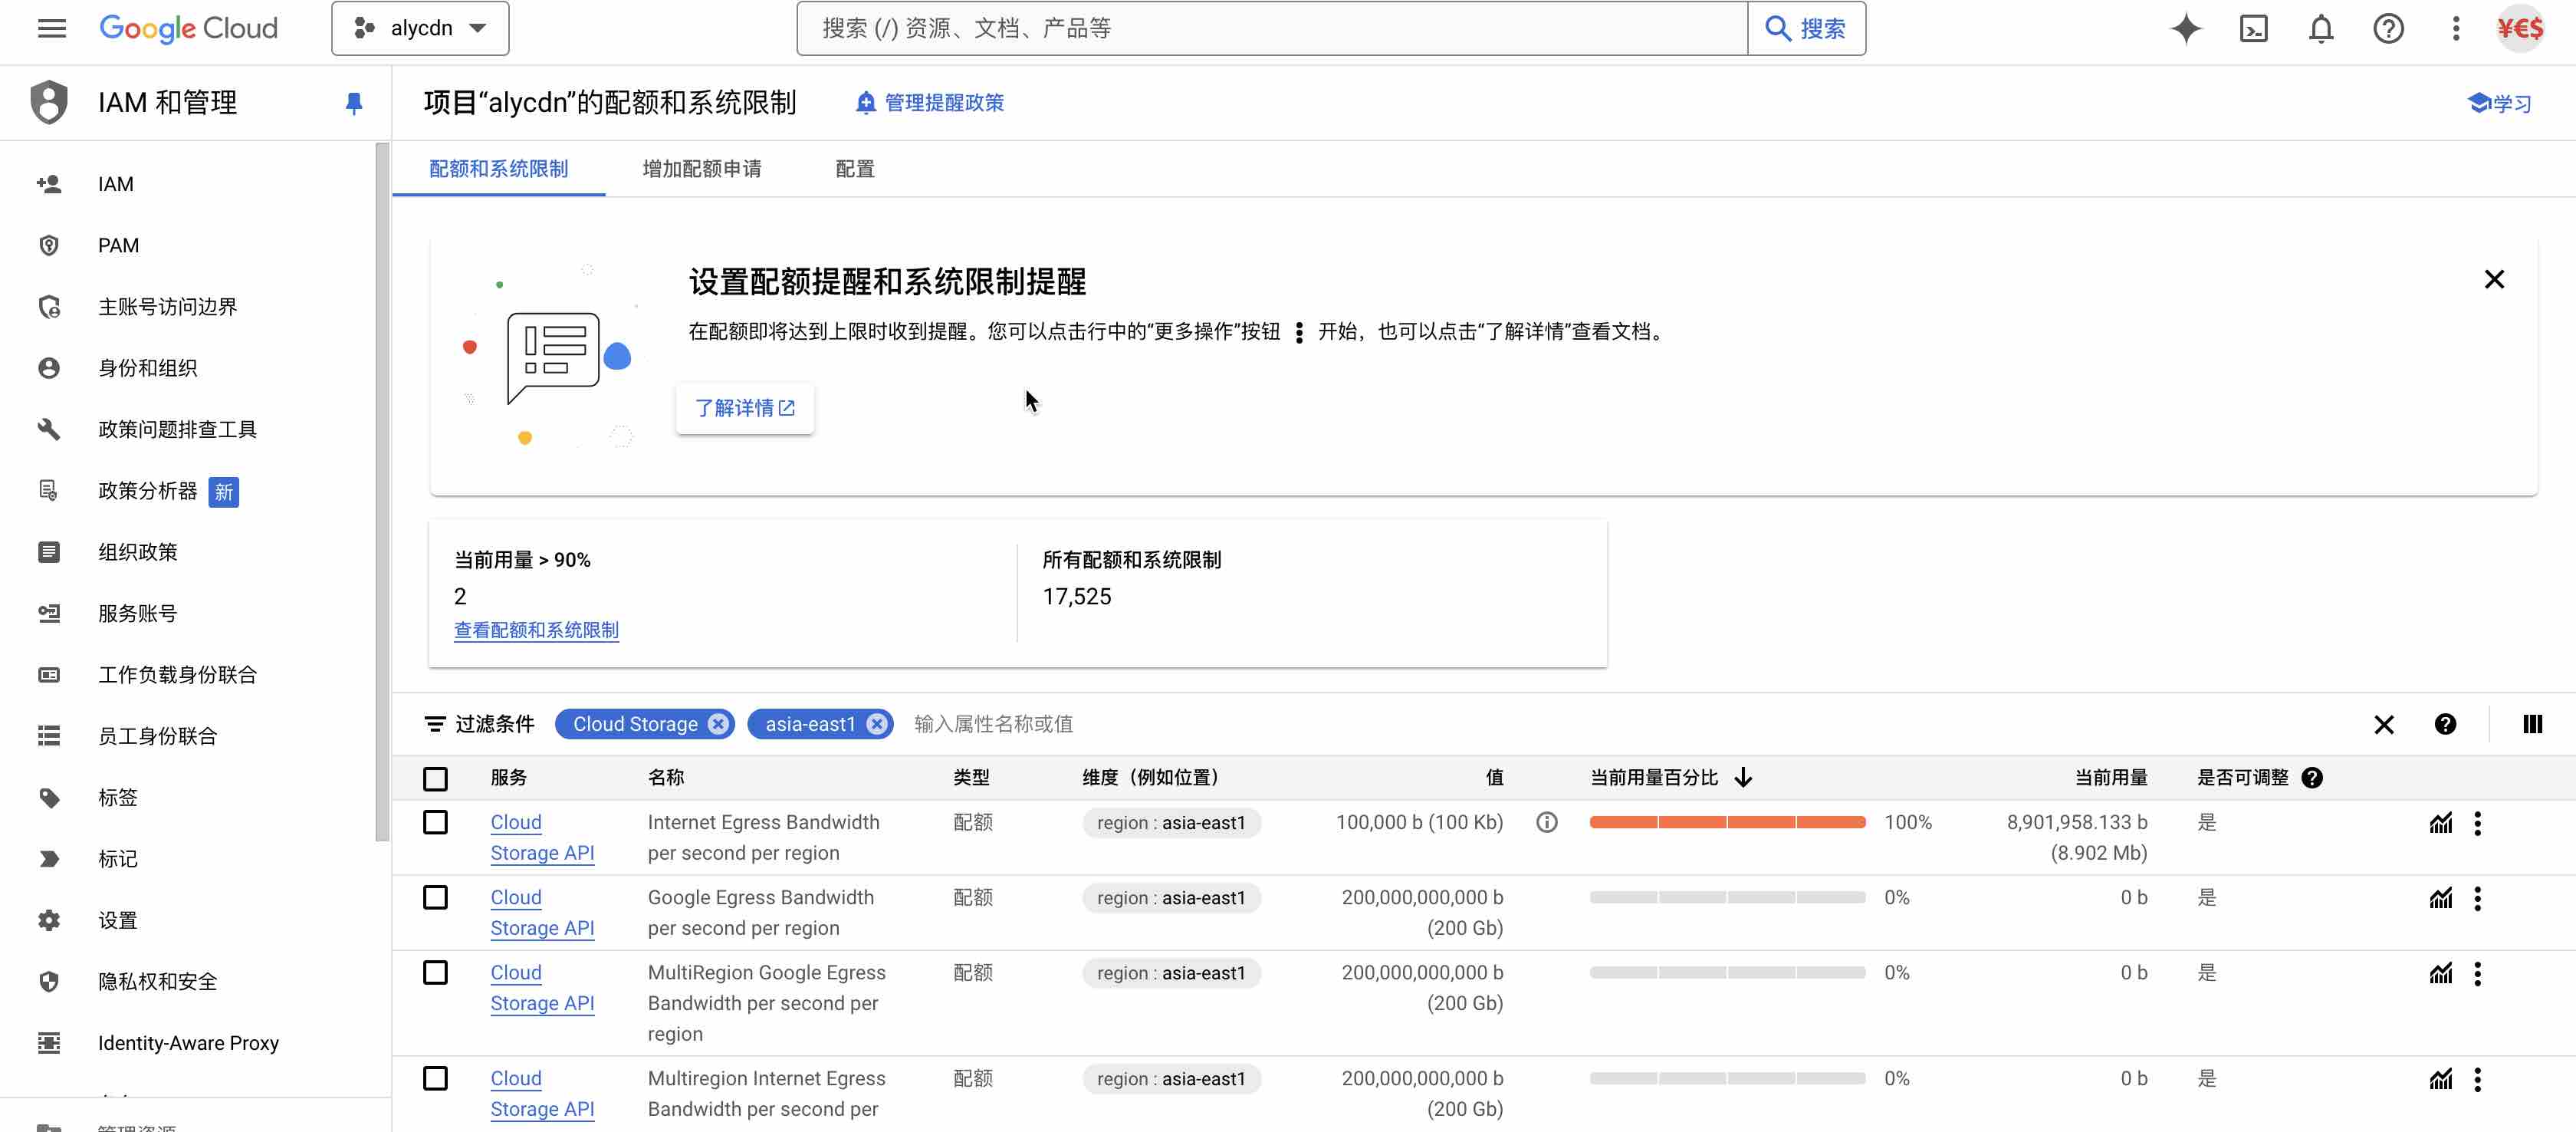Remove the Cloud Storage filter chip
The width and height of the screenshot is (2576, 1132).
(x=718, y=724)
